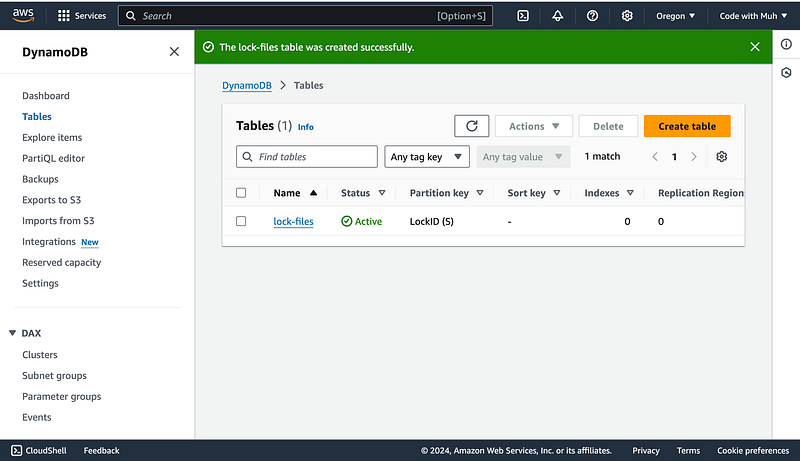Open Terms link in footer
This screenshot has height=461, width=800.
(x=688, y=451)
